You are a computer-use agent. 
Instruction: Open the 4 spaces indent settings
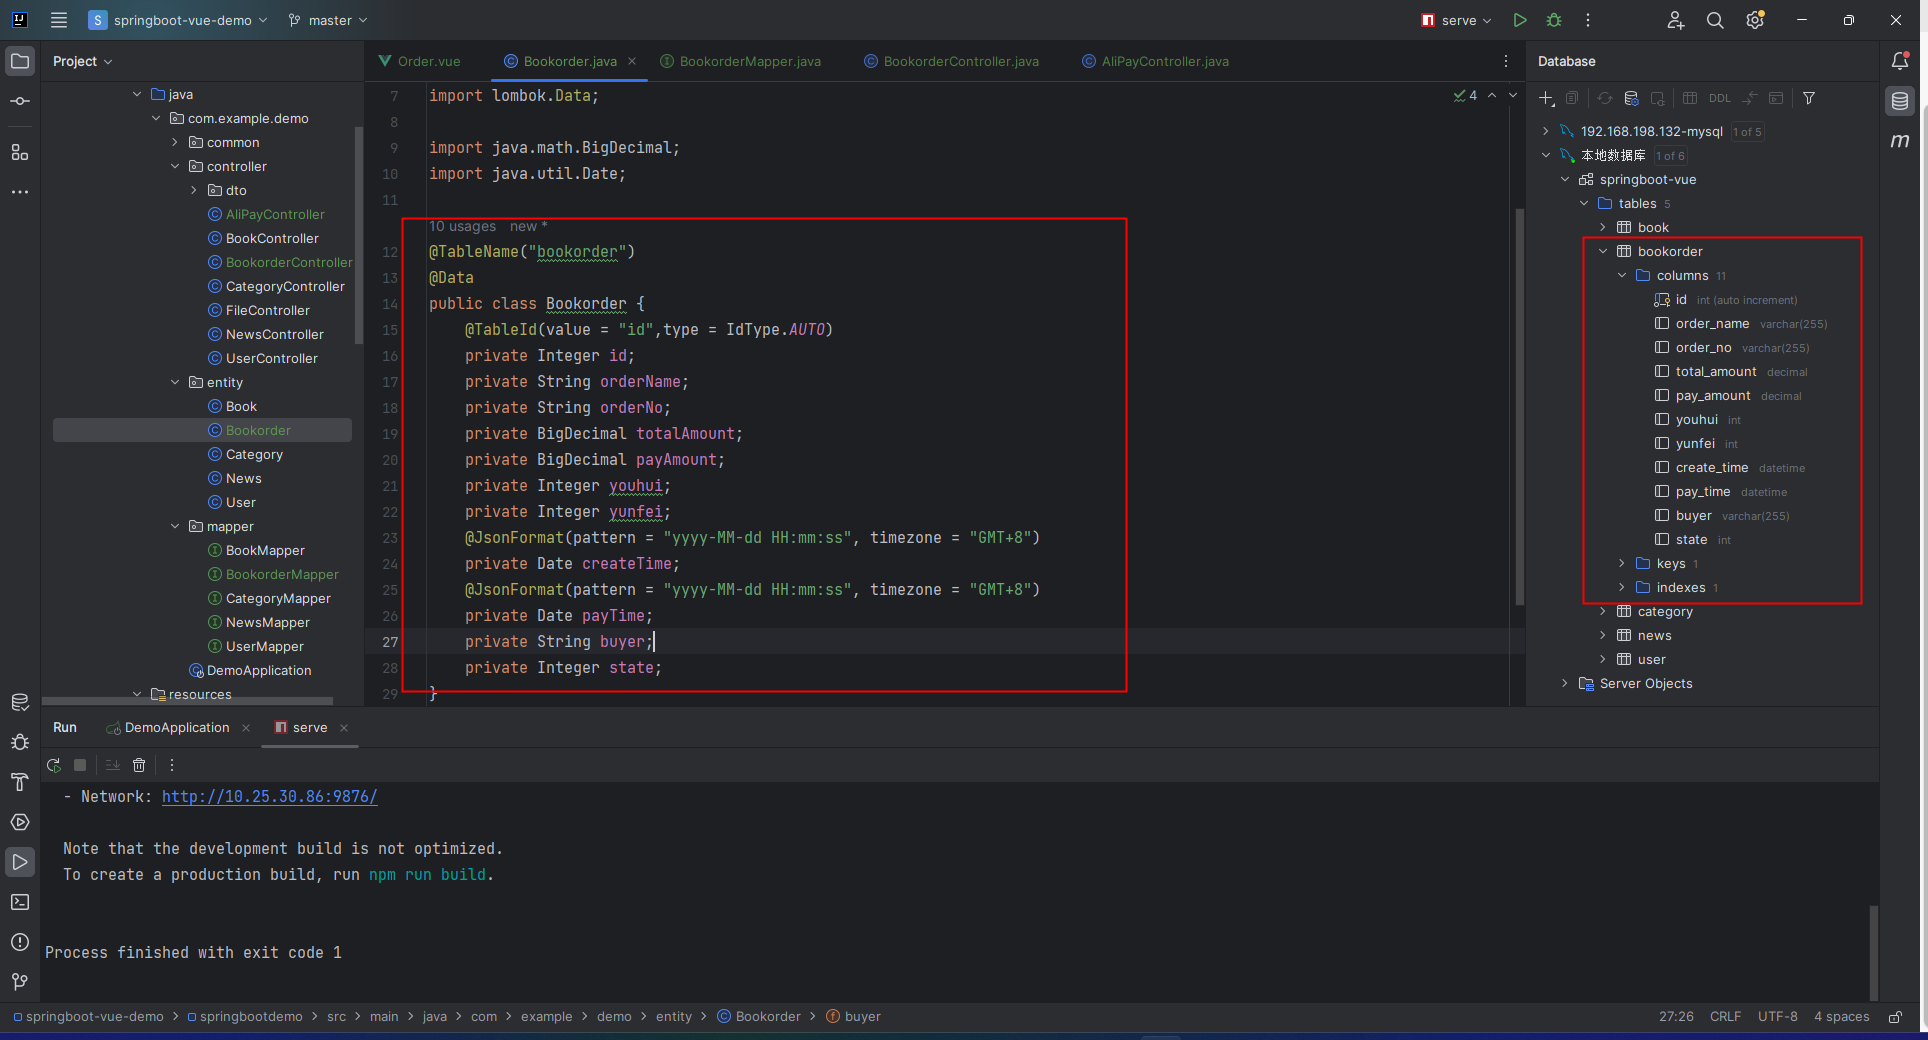coord(1841,1017)
